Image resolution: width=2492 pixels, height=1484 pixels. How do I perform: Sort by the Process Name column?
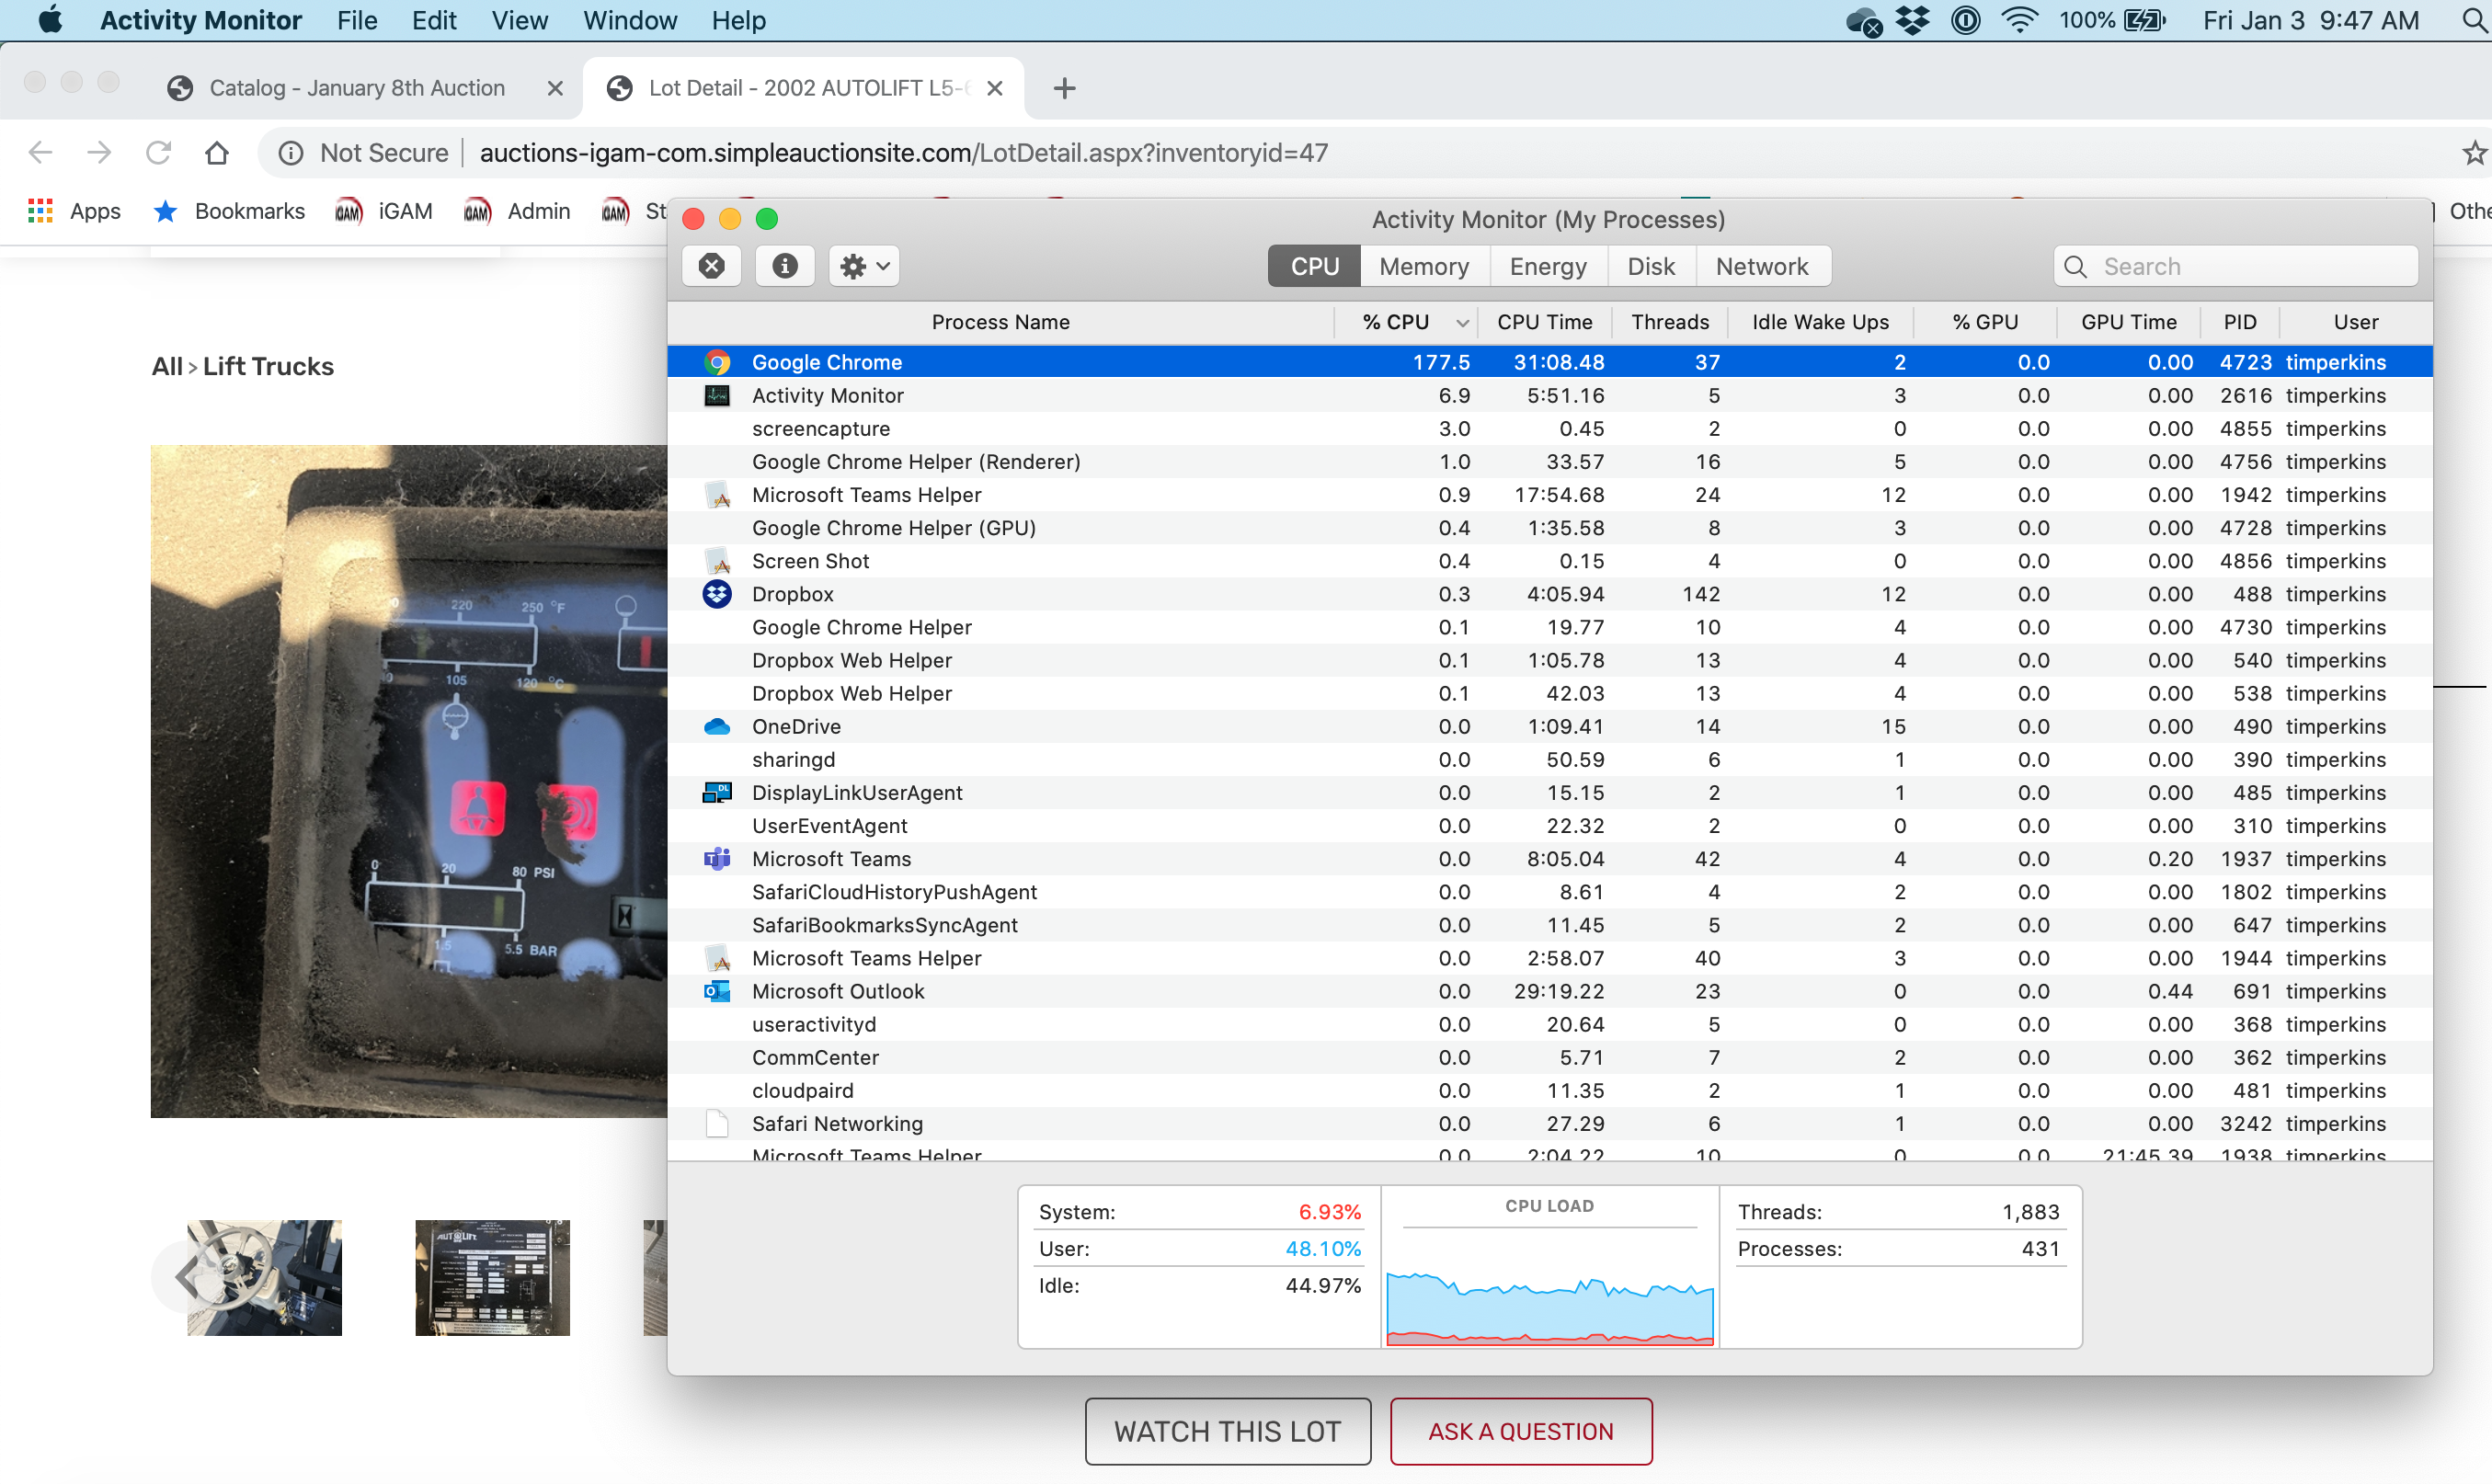pyautogui.click(x=1000, y=322)
